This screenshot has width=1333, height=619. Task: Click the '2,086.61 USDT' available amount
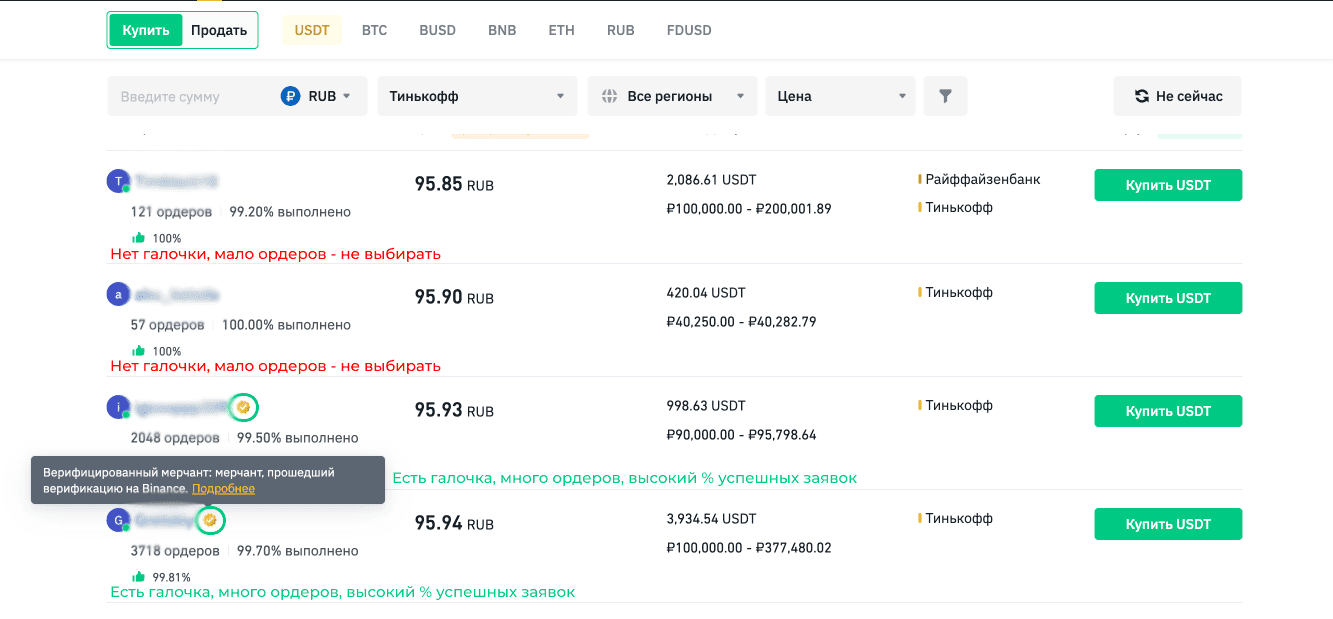(711, 180)
